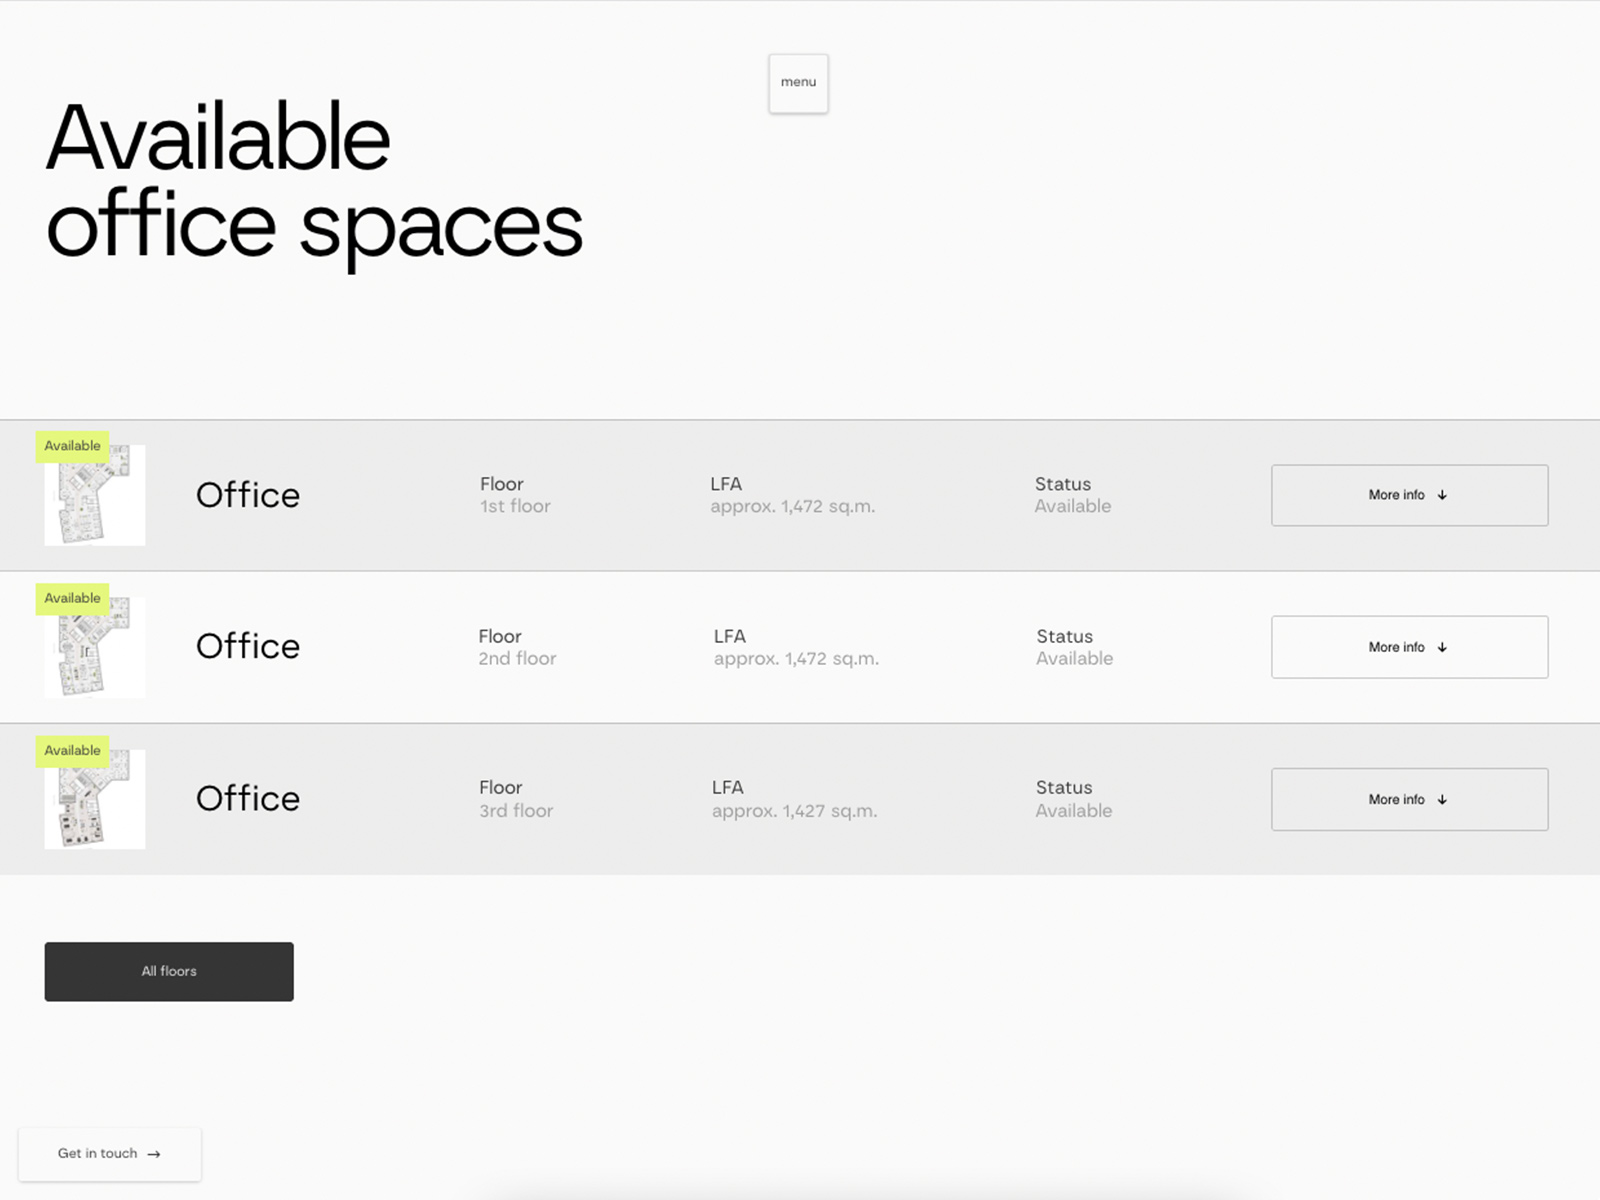Click the Office title in 3rd floor row
1600x1200 pixels.
pyautogui.click(x=248, y=799)
